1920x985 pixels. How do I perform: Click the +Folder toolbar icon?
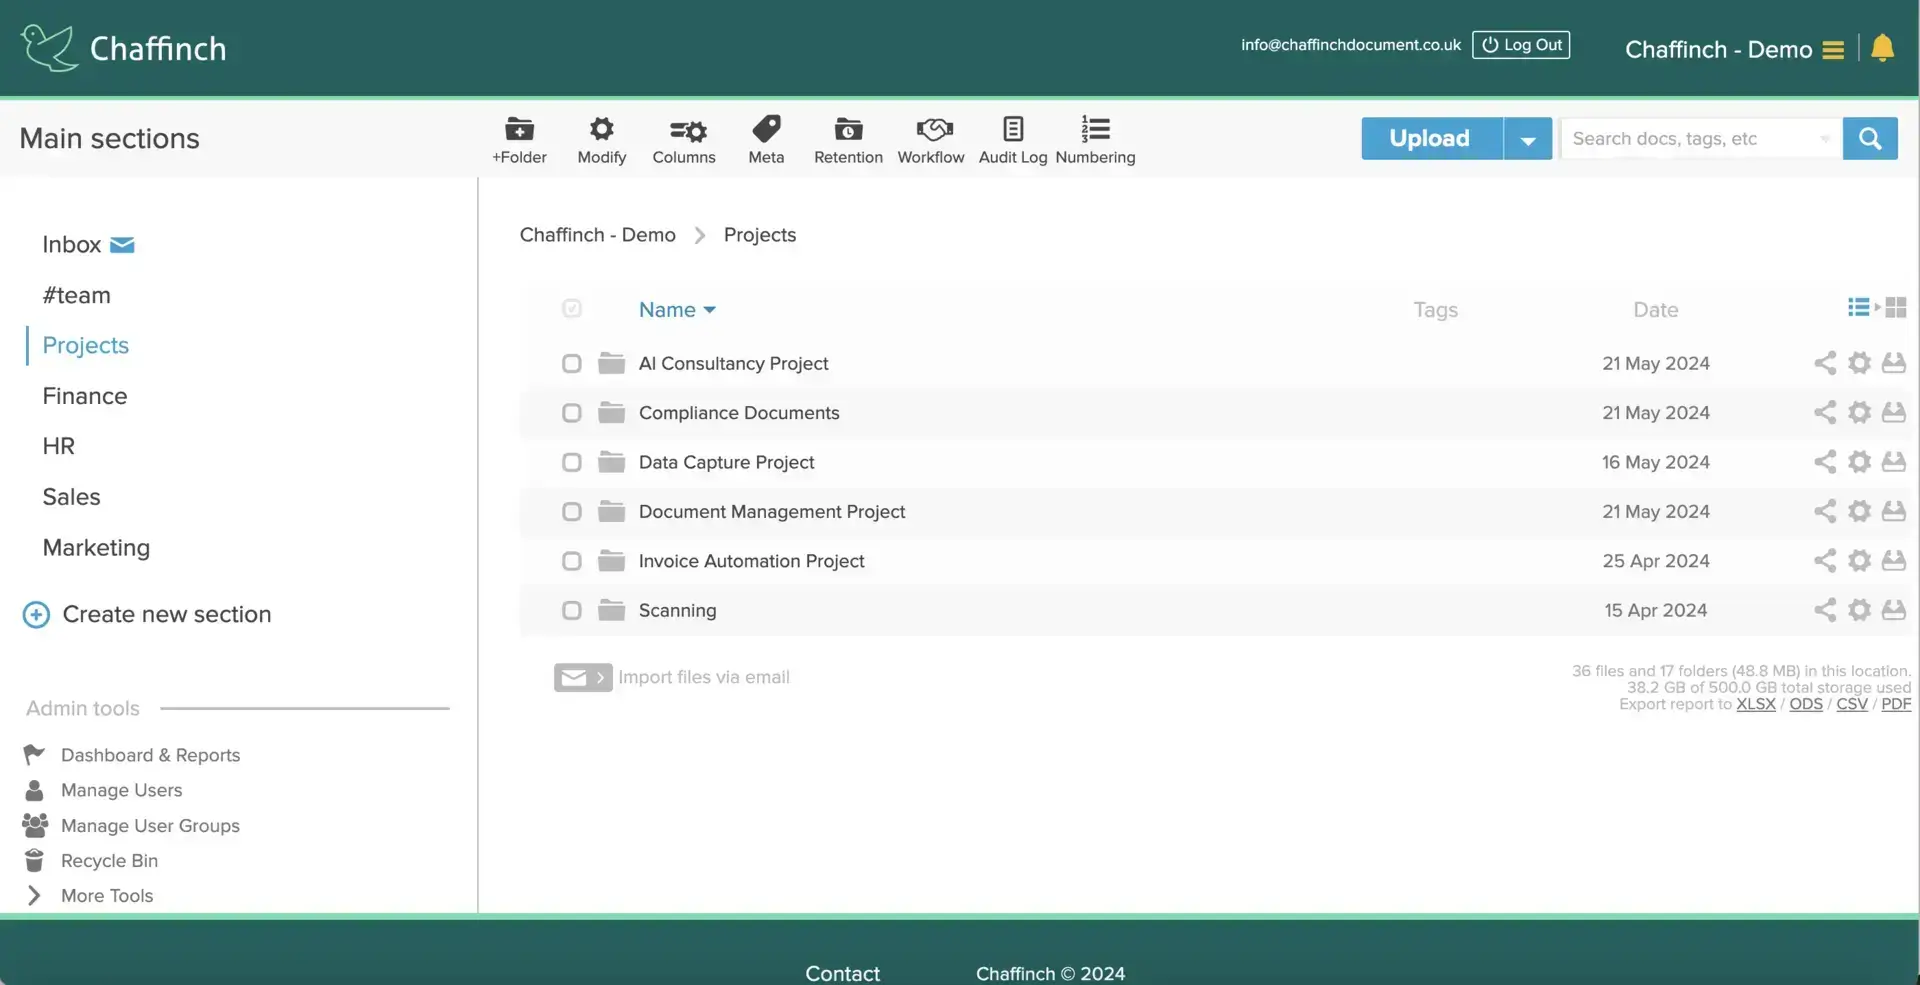point(519,130)
